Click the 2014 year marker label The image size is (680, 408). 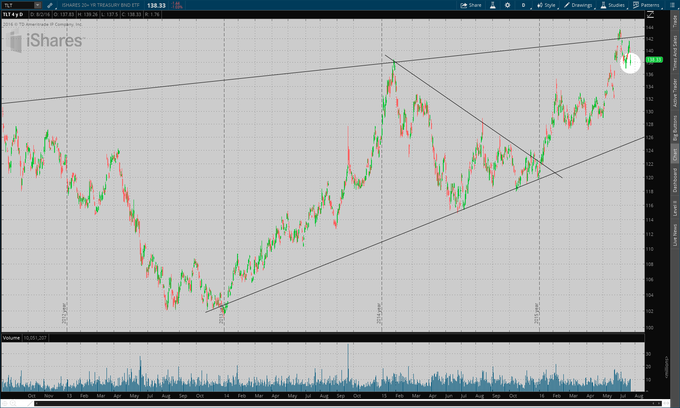click(379, 314)
